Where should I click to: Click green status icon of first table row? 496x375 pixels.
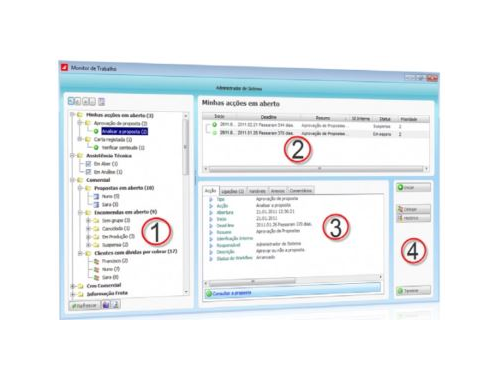pyautogui.click(x=215, y=125)
